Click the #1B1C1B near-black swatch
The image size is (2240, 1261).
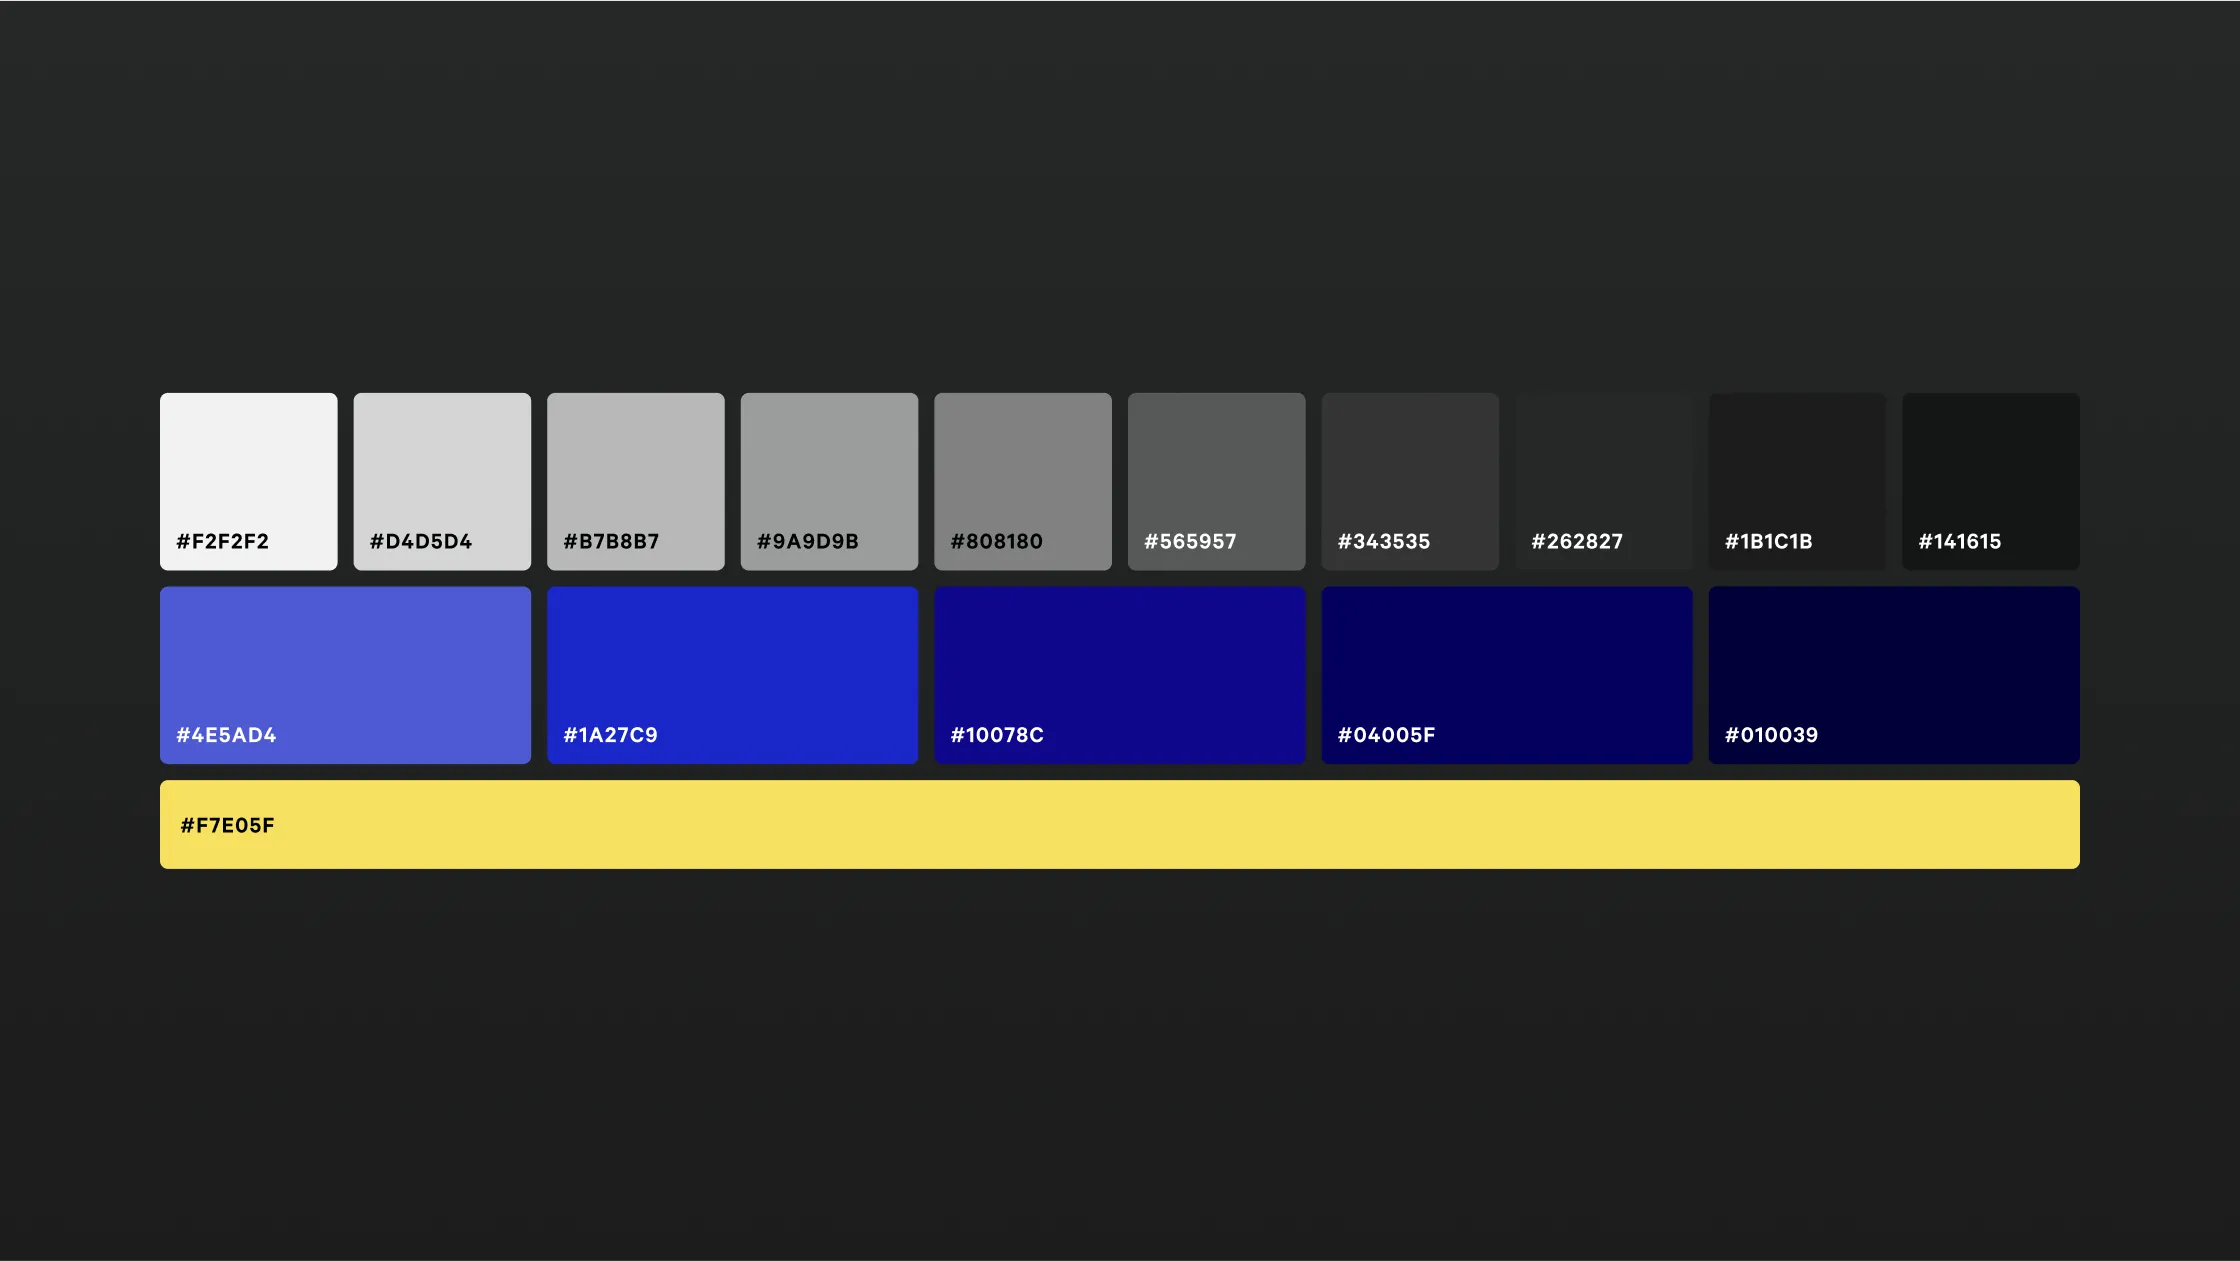pyautogui.click(x=1797, y=470)
